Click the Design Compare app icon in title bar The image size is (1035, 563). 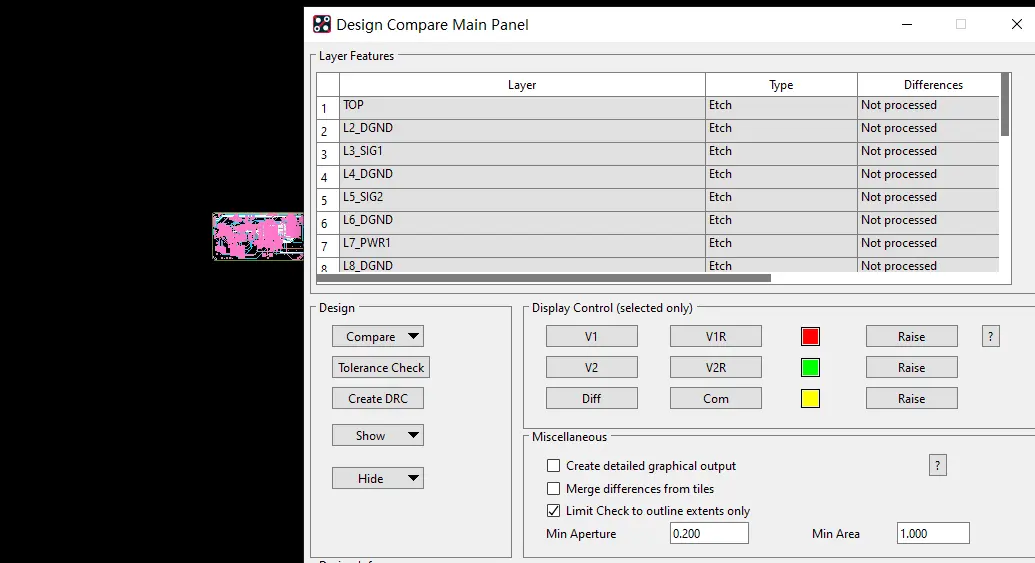point(321,24)
